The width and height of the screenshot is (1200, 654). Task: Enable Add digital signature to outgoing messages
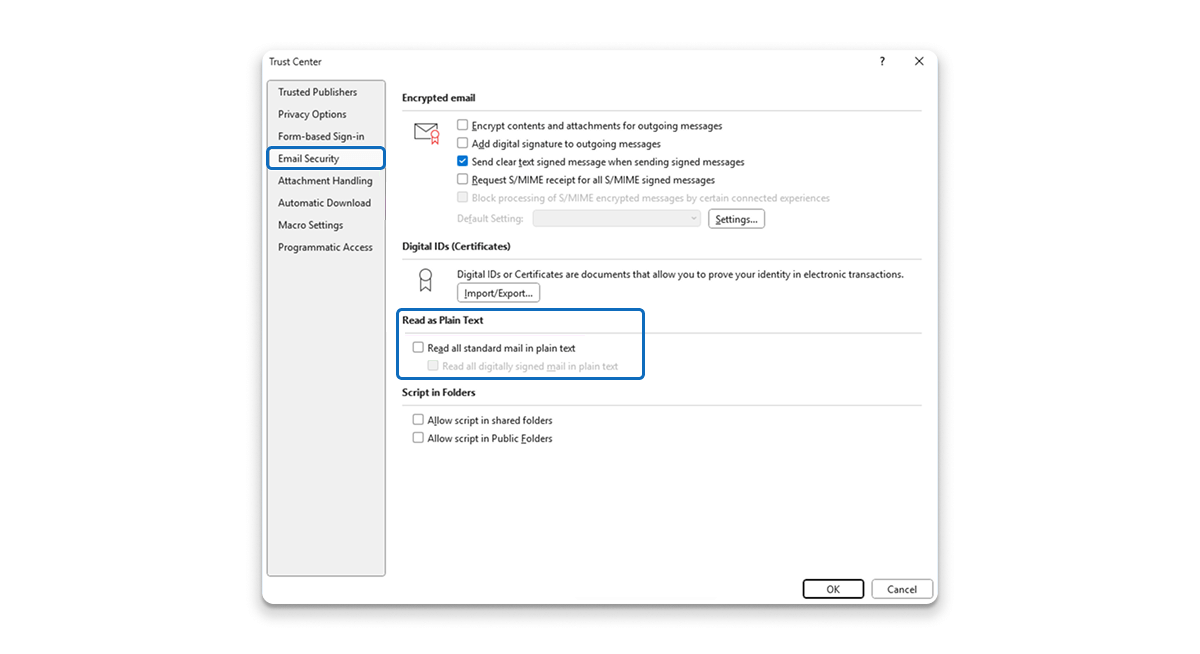[462, 143]
